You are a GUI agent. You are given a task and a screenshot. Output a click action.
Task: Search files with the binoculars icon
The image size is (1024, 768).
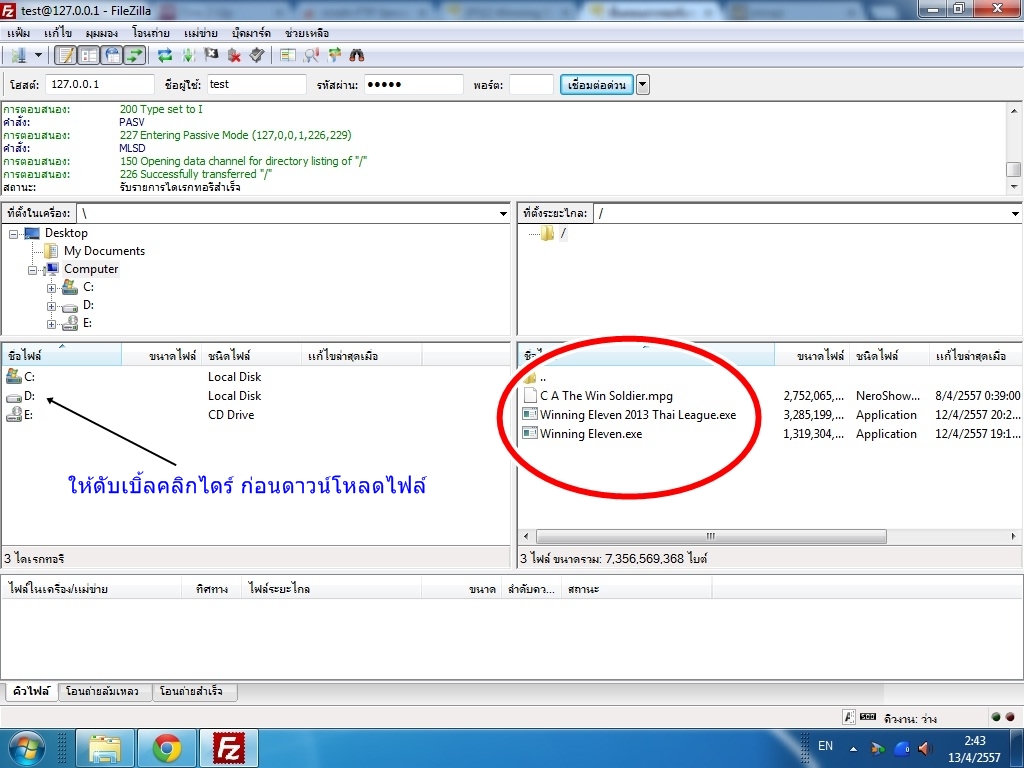[x=357, y=56]
